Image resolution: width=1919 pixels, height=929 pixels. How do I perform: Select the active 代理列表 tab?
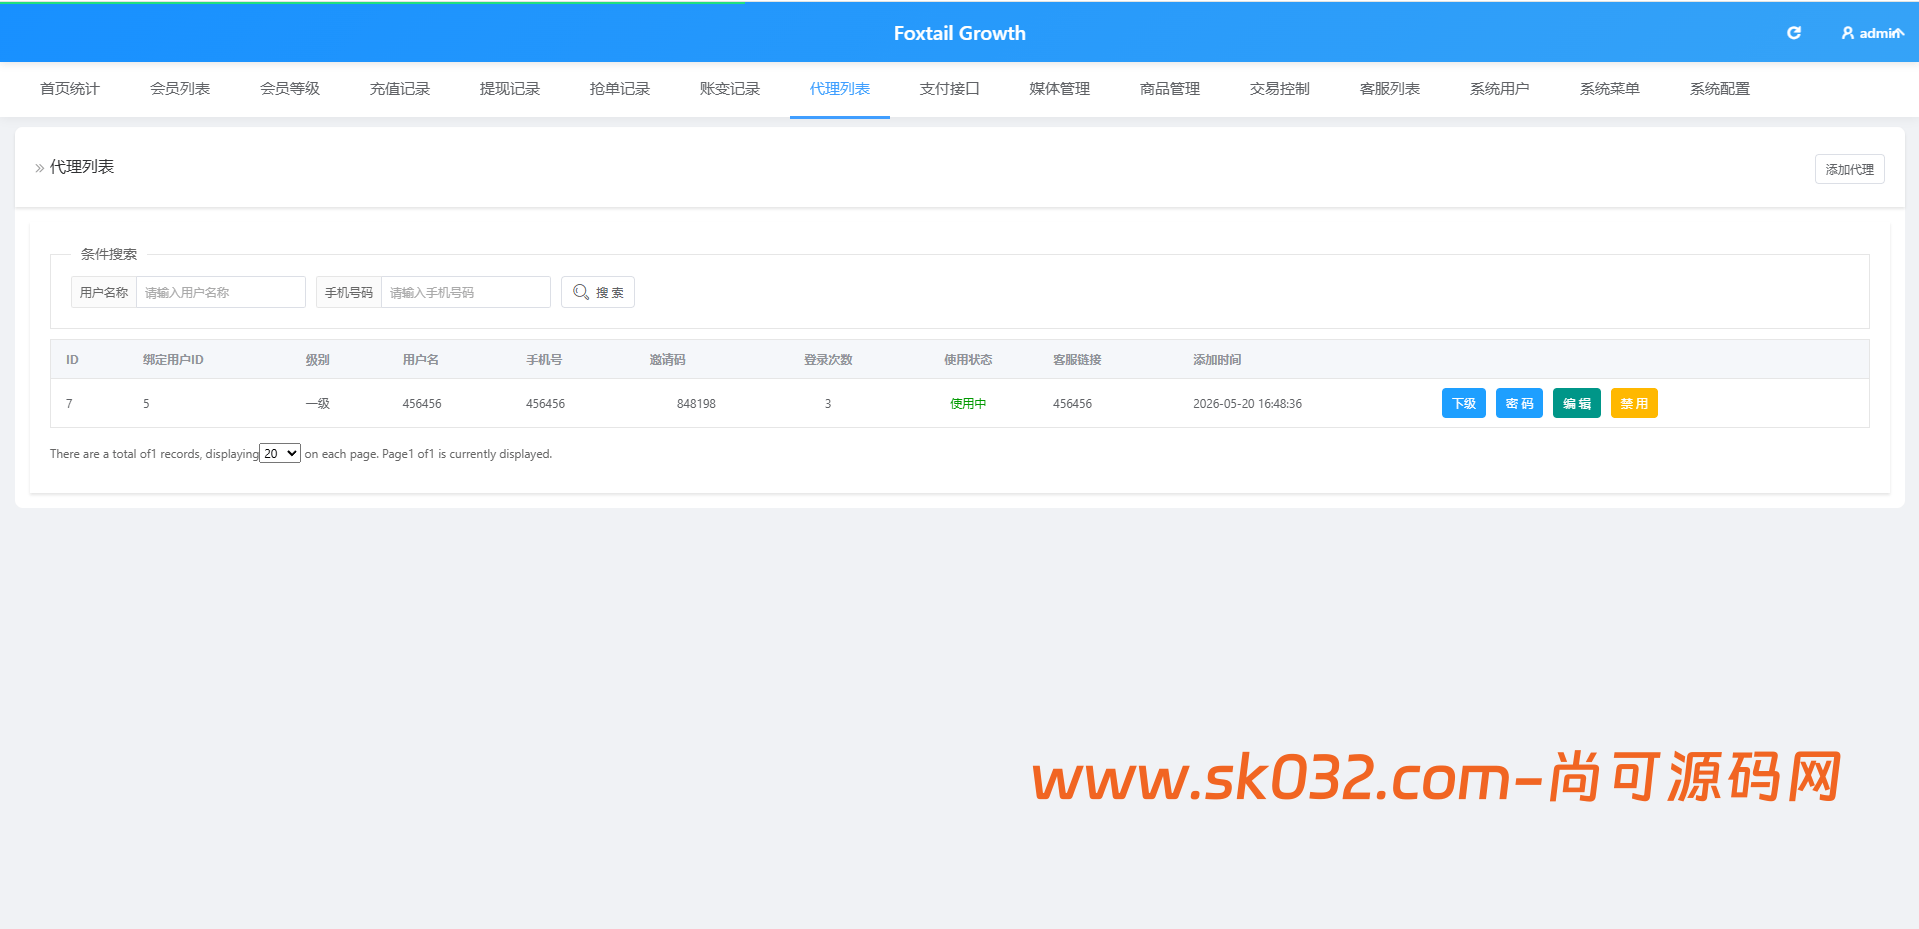pyautogui.click(x=840, y=89)
